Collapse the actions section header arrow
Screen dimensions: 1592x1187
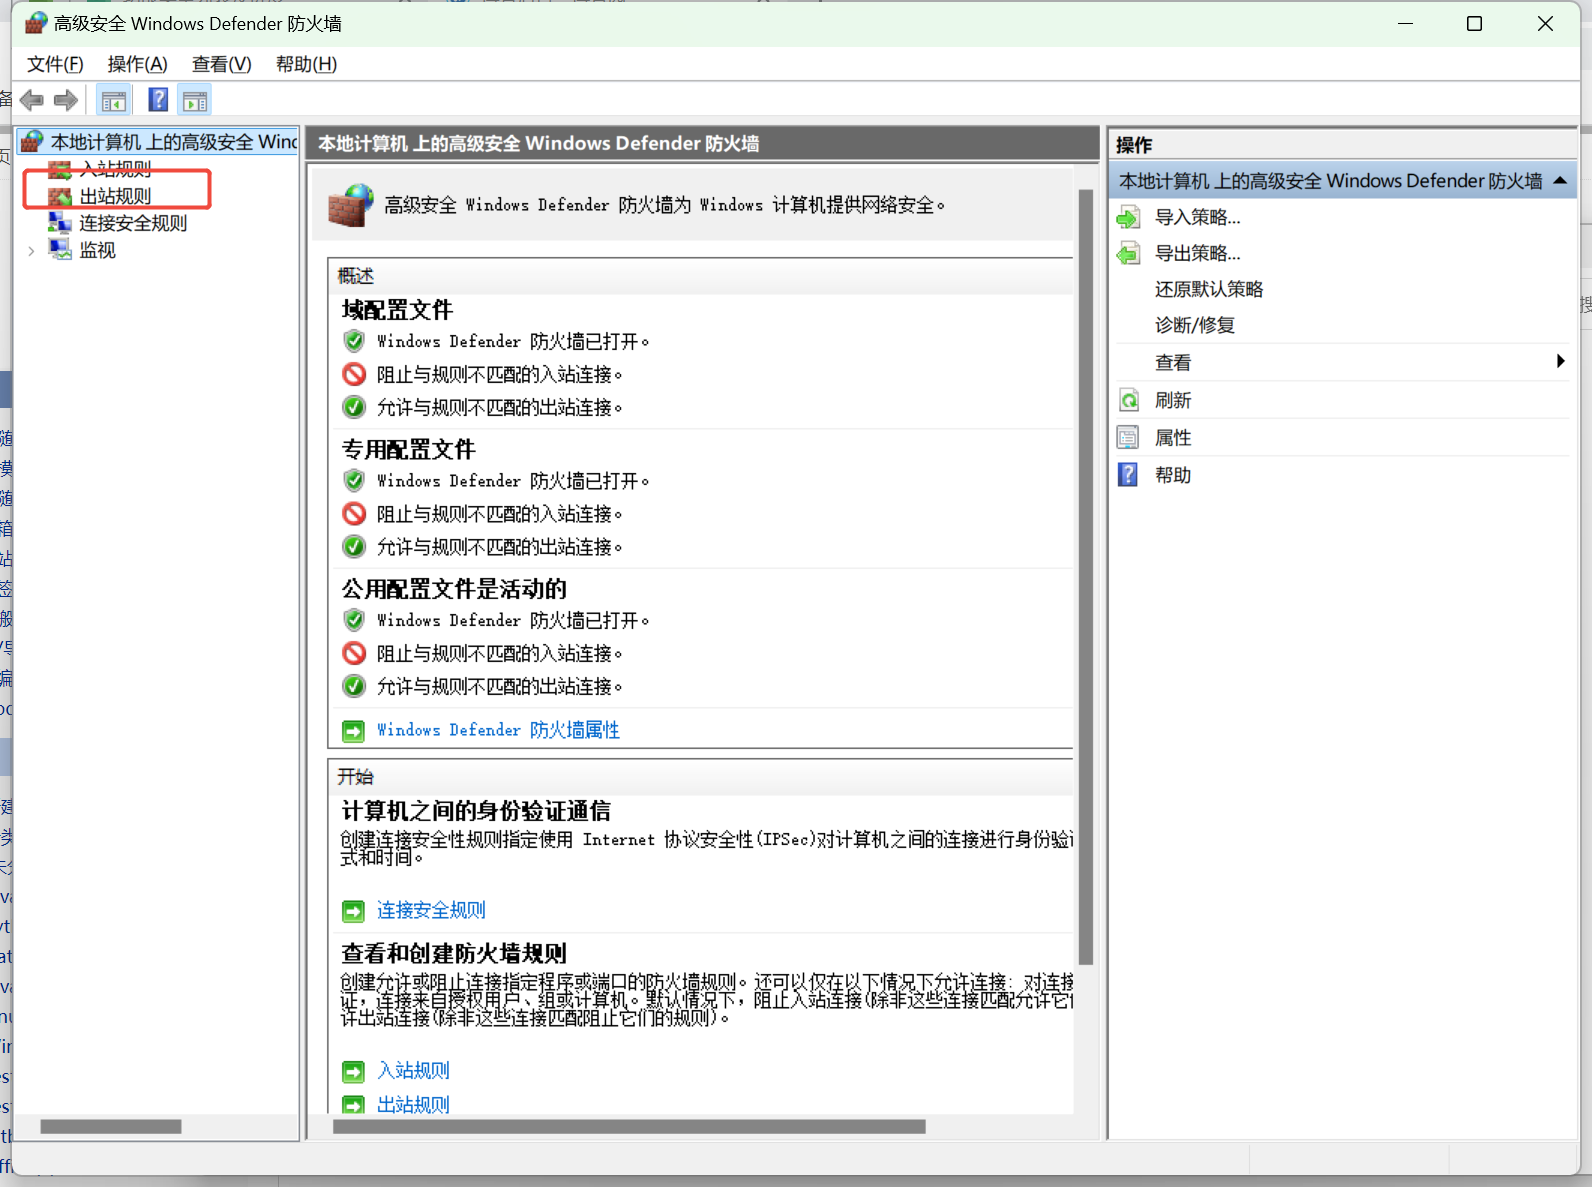point(1560,181)
